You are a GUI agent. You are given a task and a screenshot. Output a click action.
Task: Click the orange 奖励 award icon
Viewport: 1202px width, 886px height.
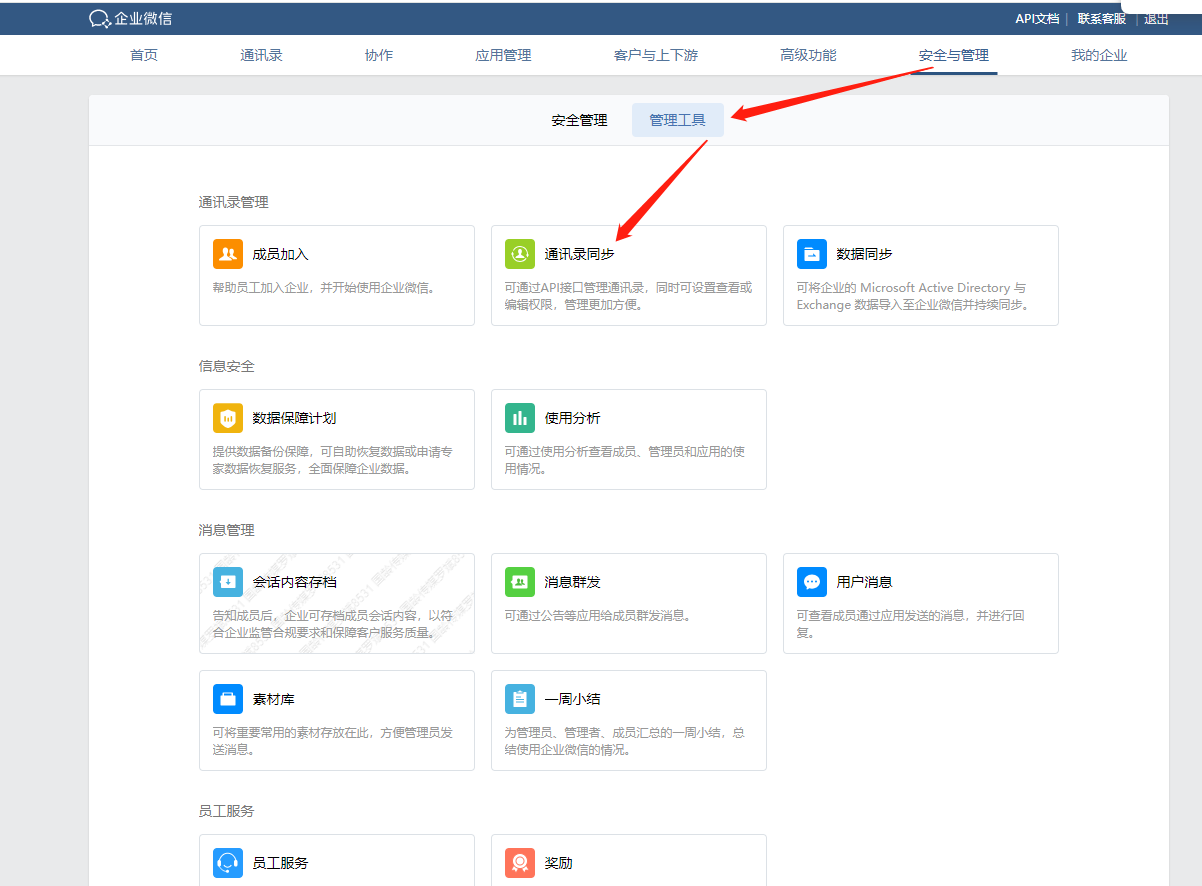(520, 863)
